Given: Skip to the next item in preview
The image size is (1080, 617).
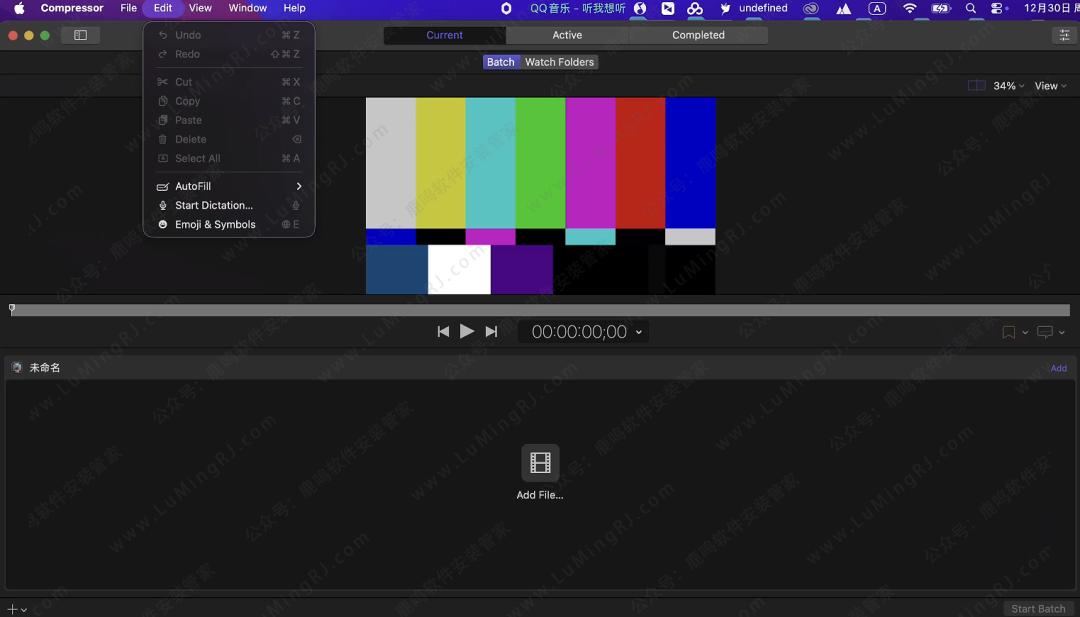Looking at the screenshot, I should coord(491,332).
